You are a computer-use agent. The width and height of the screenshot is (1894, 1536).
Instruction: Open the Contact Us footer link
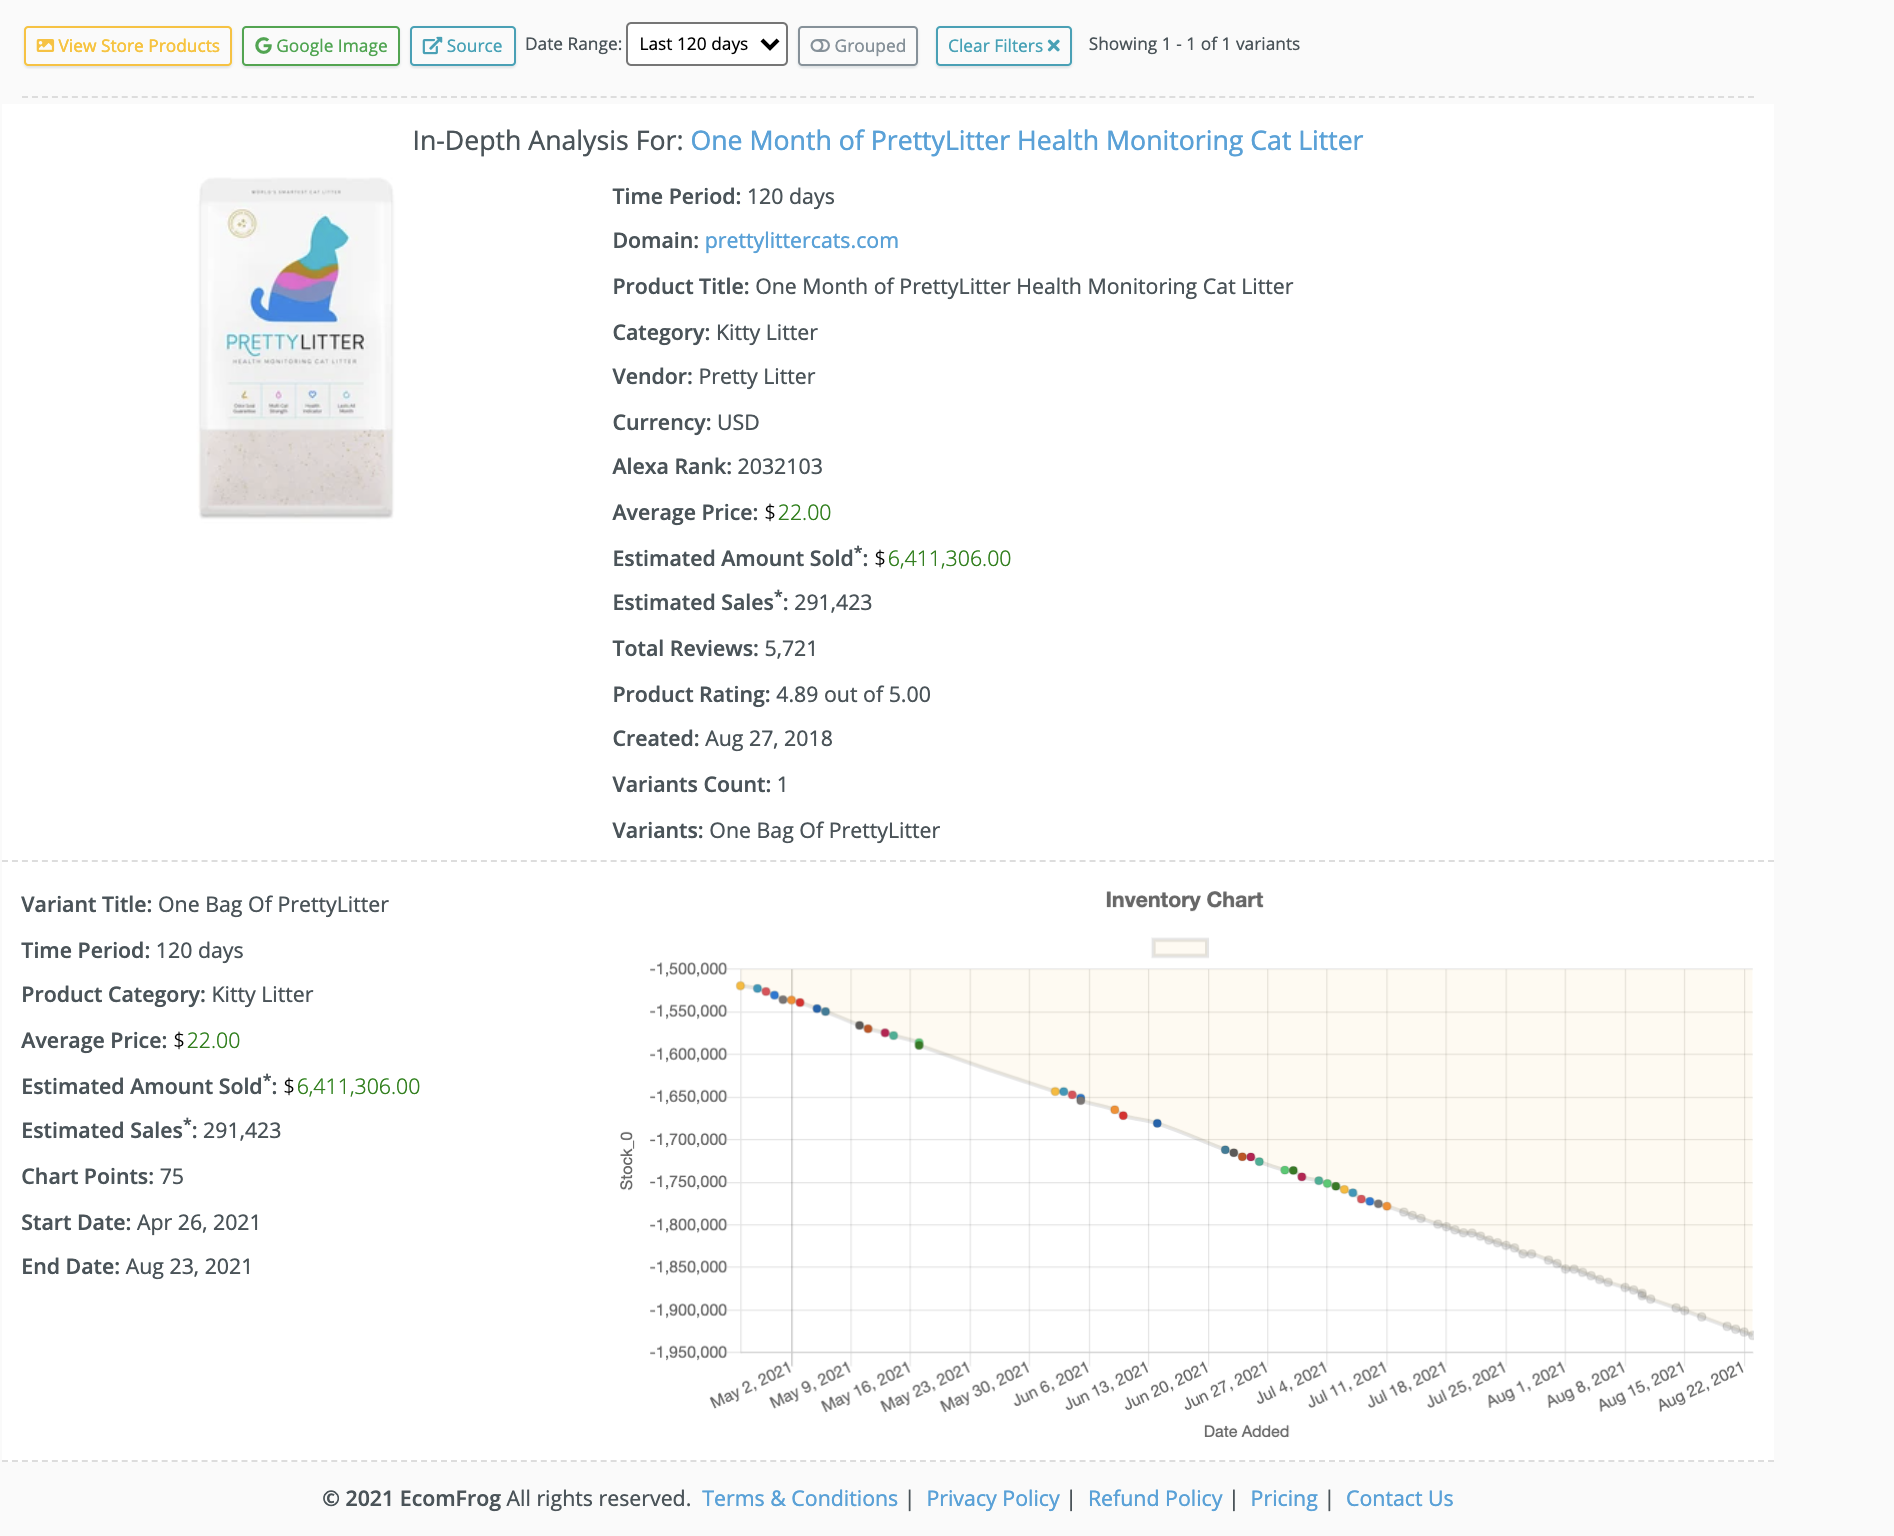[1399, 1498]
